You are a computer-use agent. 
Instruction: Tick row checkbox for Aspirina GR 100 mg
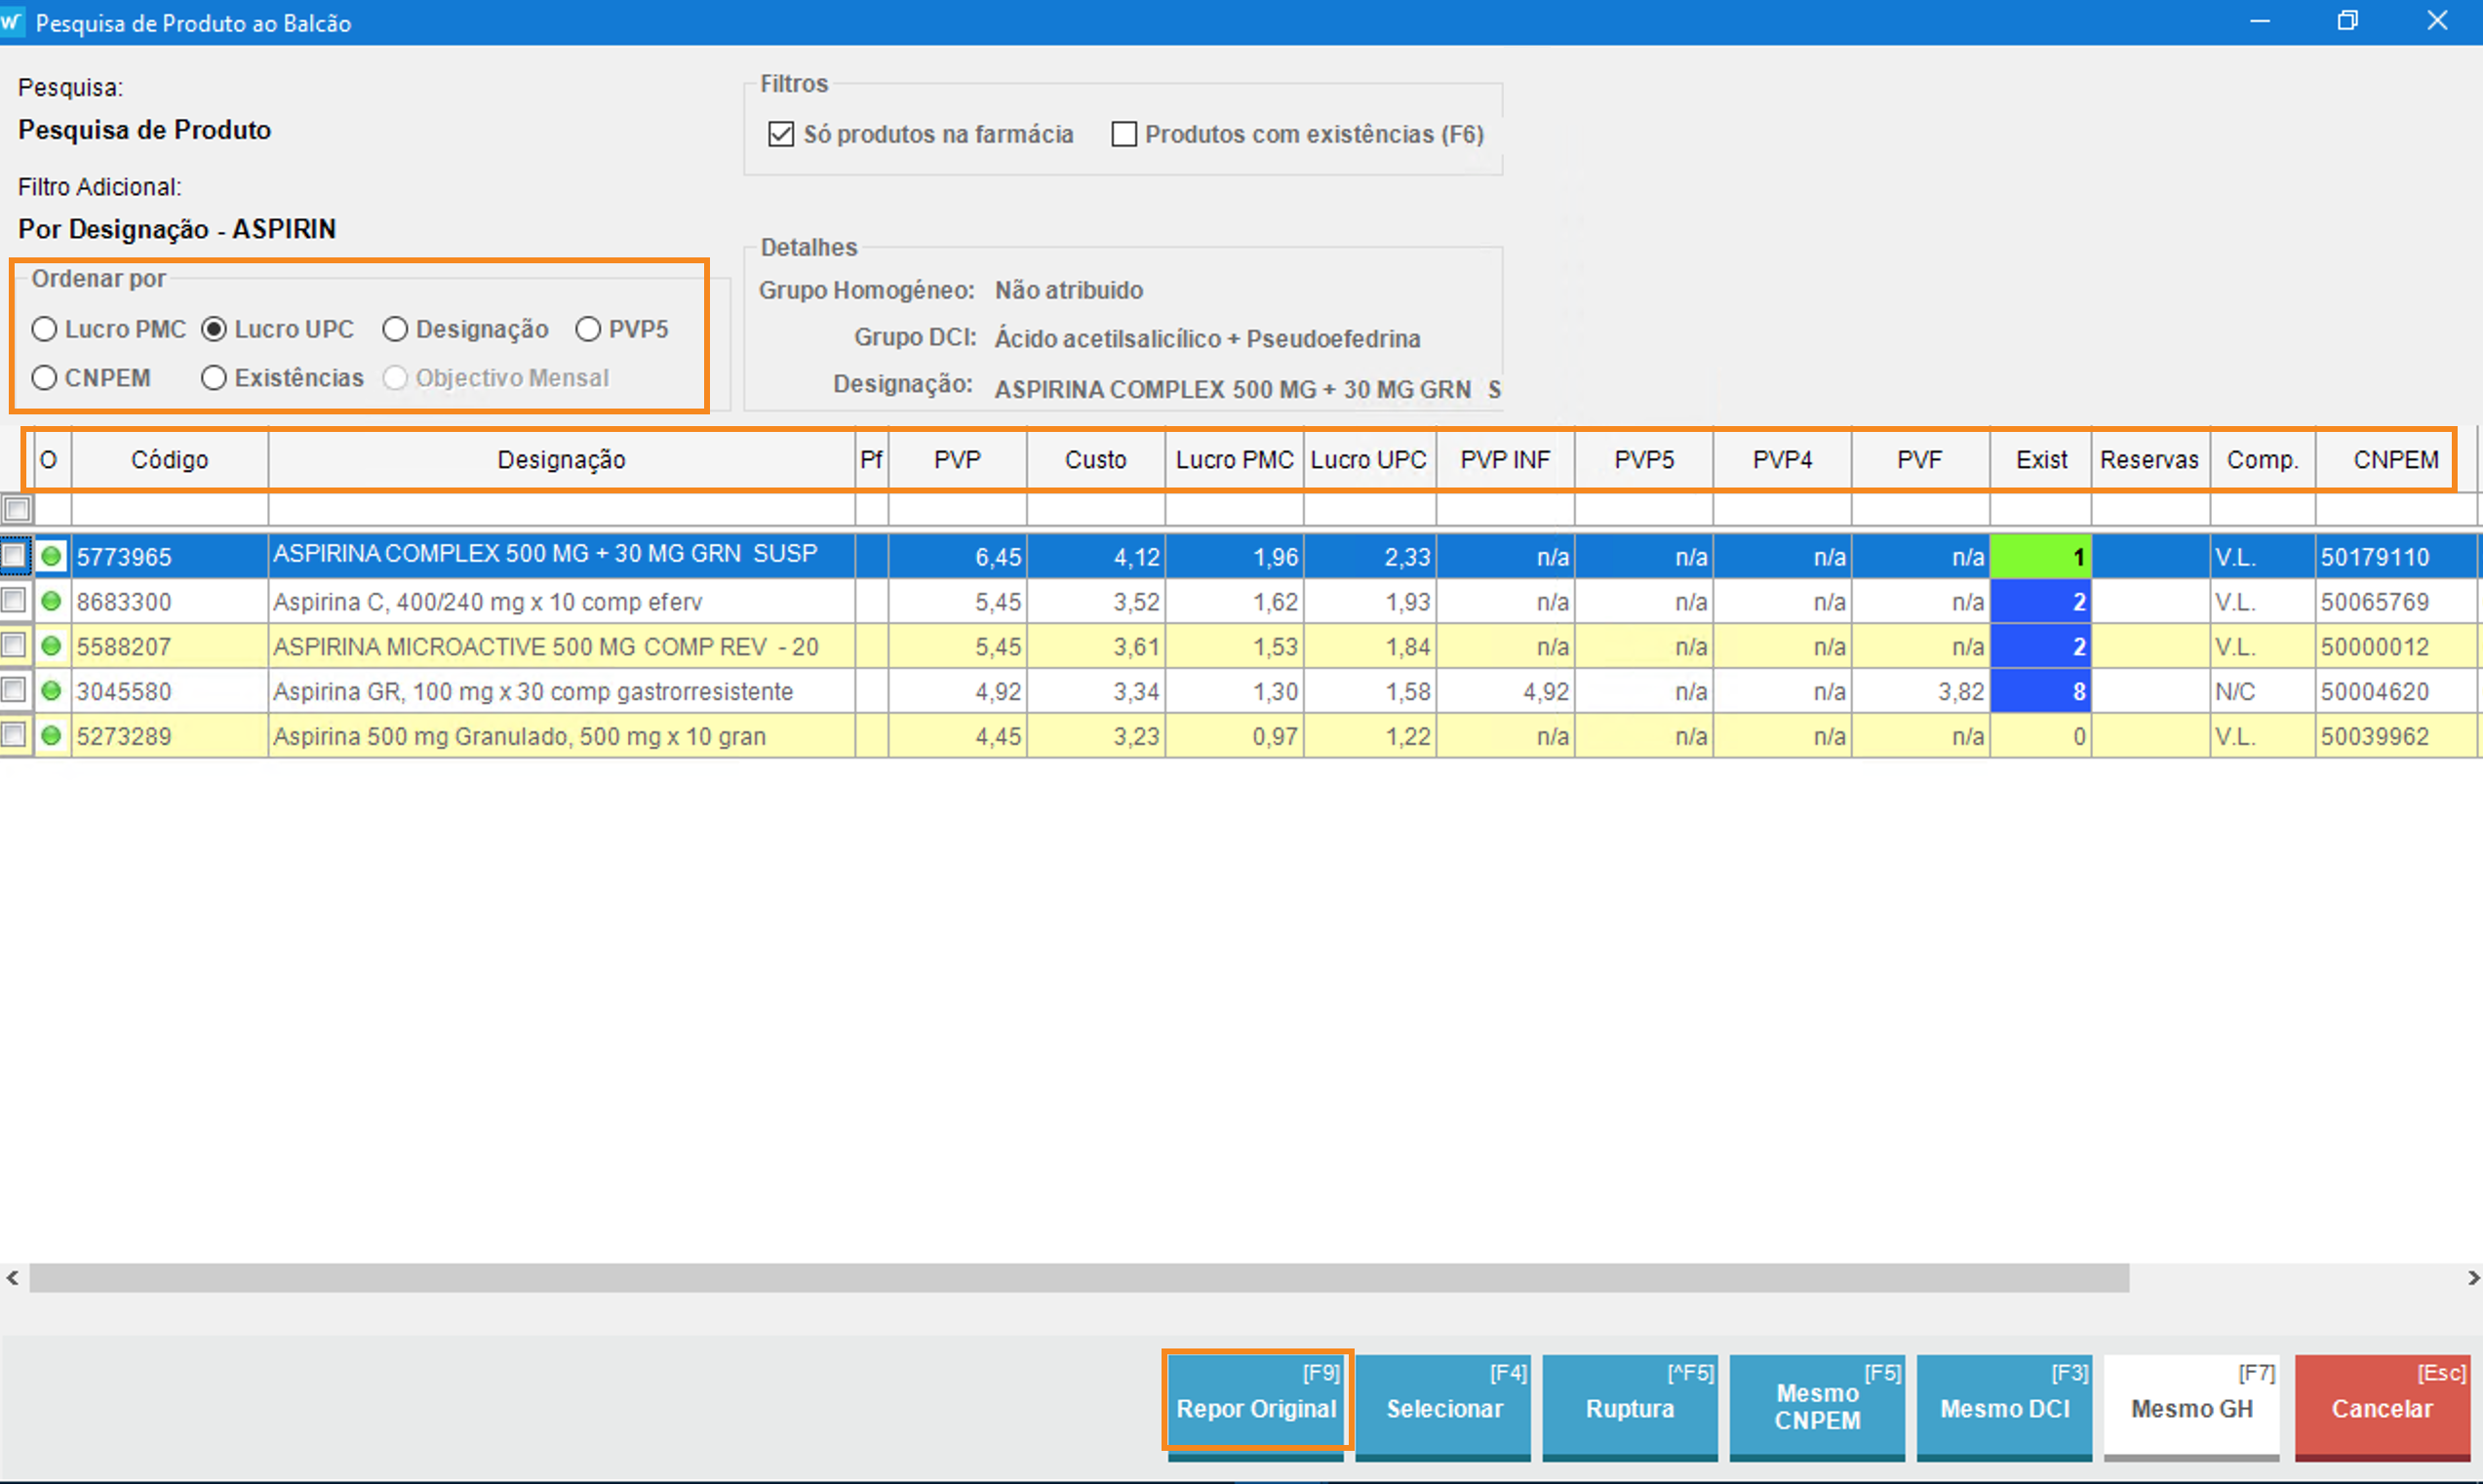pyautogui.click(x=14, y=690)
